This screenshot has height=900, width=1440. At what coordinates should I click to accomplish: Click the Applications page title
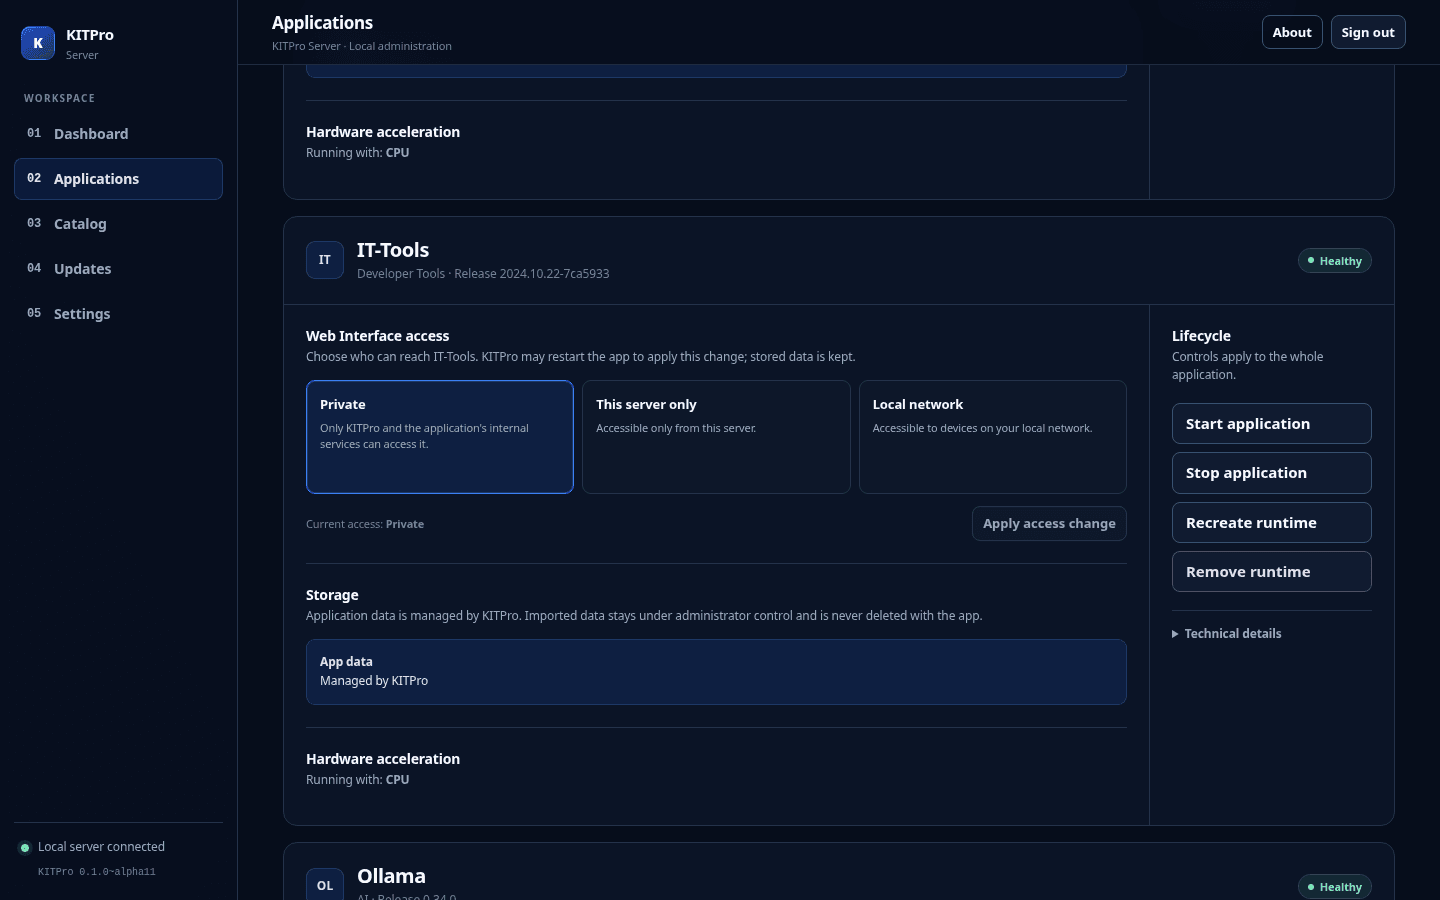click(x=322, y=23)
